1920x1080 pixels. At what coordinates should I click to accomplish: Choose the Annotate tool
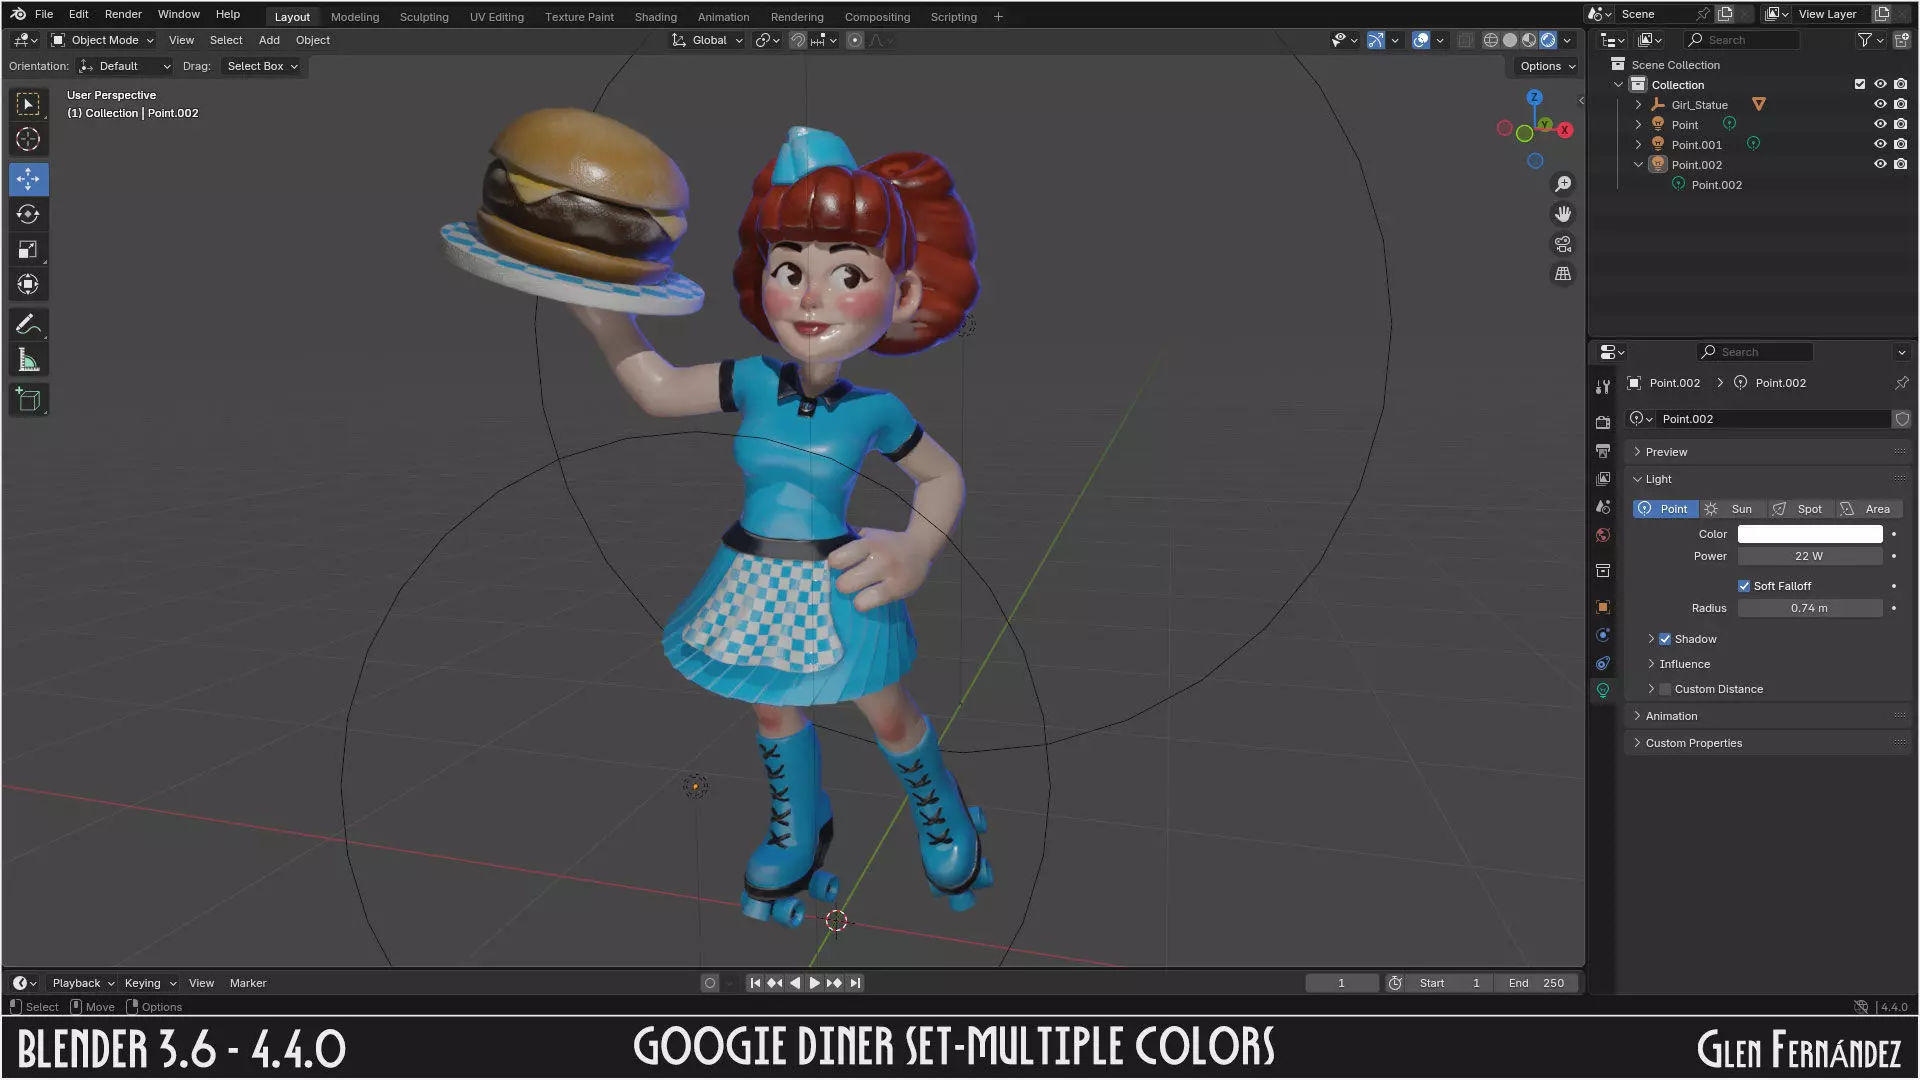(28, 324)
